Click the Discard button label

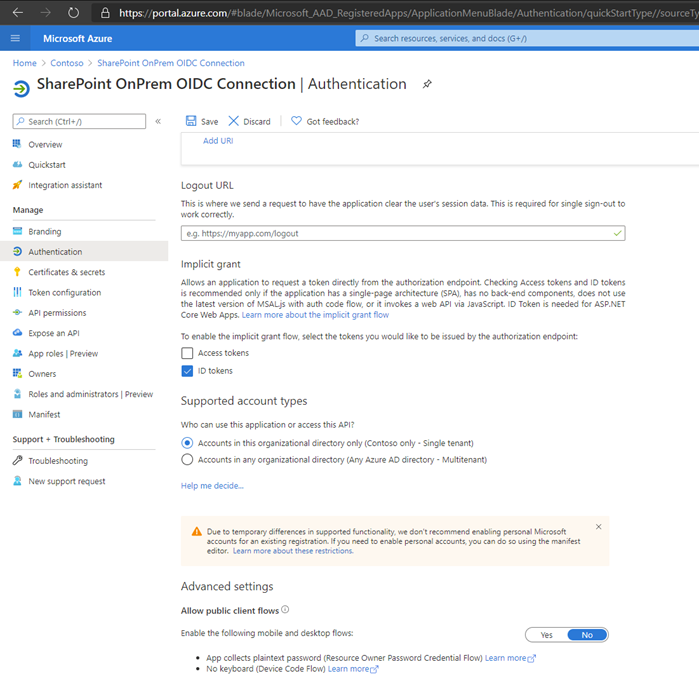pyautogui.click(x=257, y=122)
